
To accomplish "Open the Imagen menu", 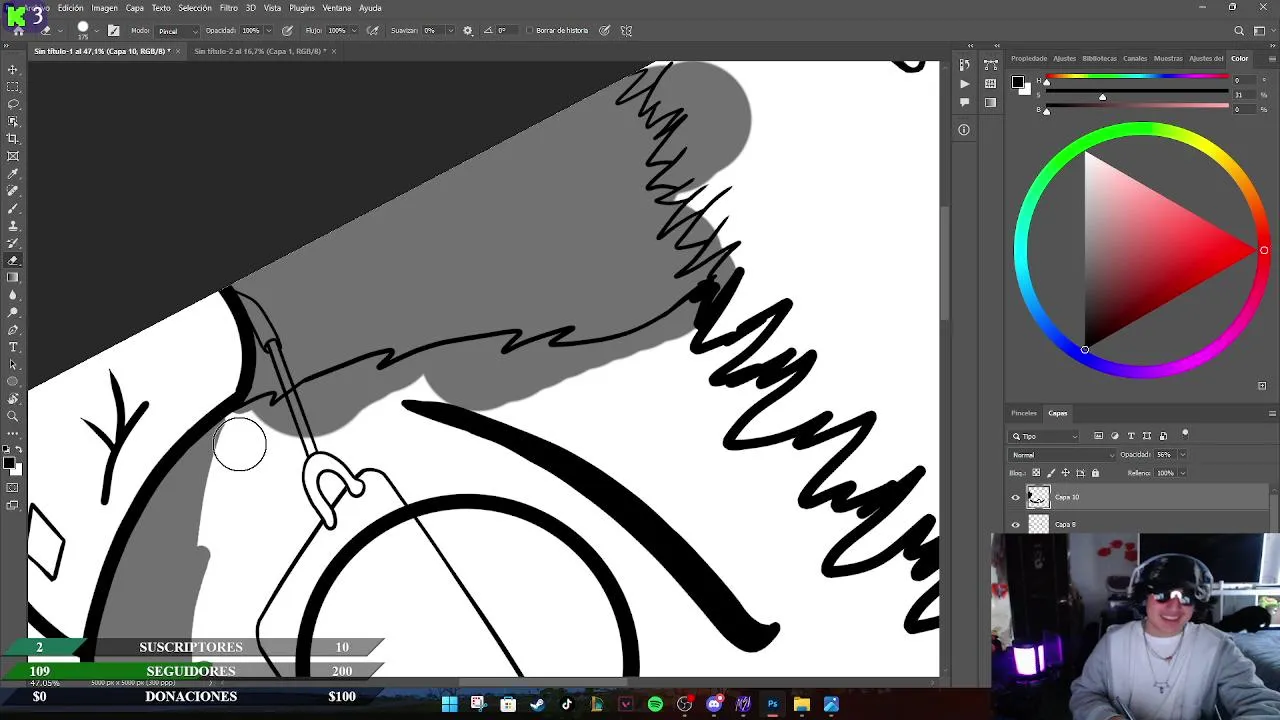I will (104, 8).
